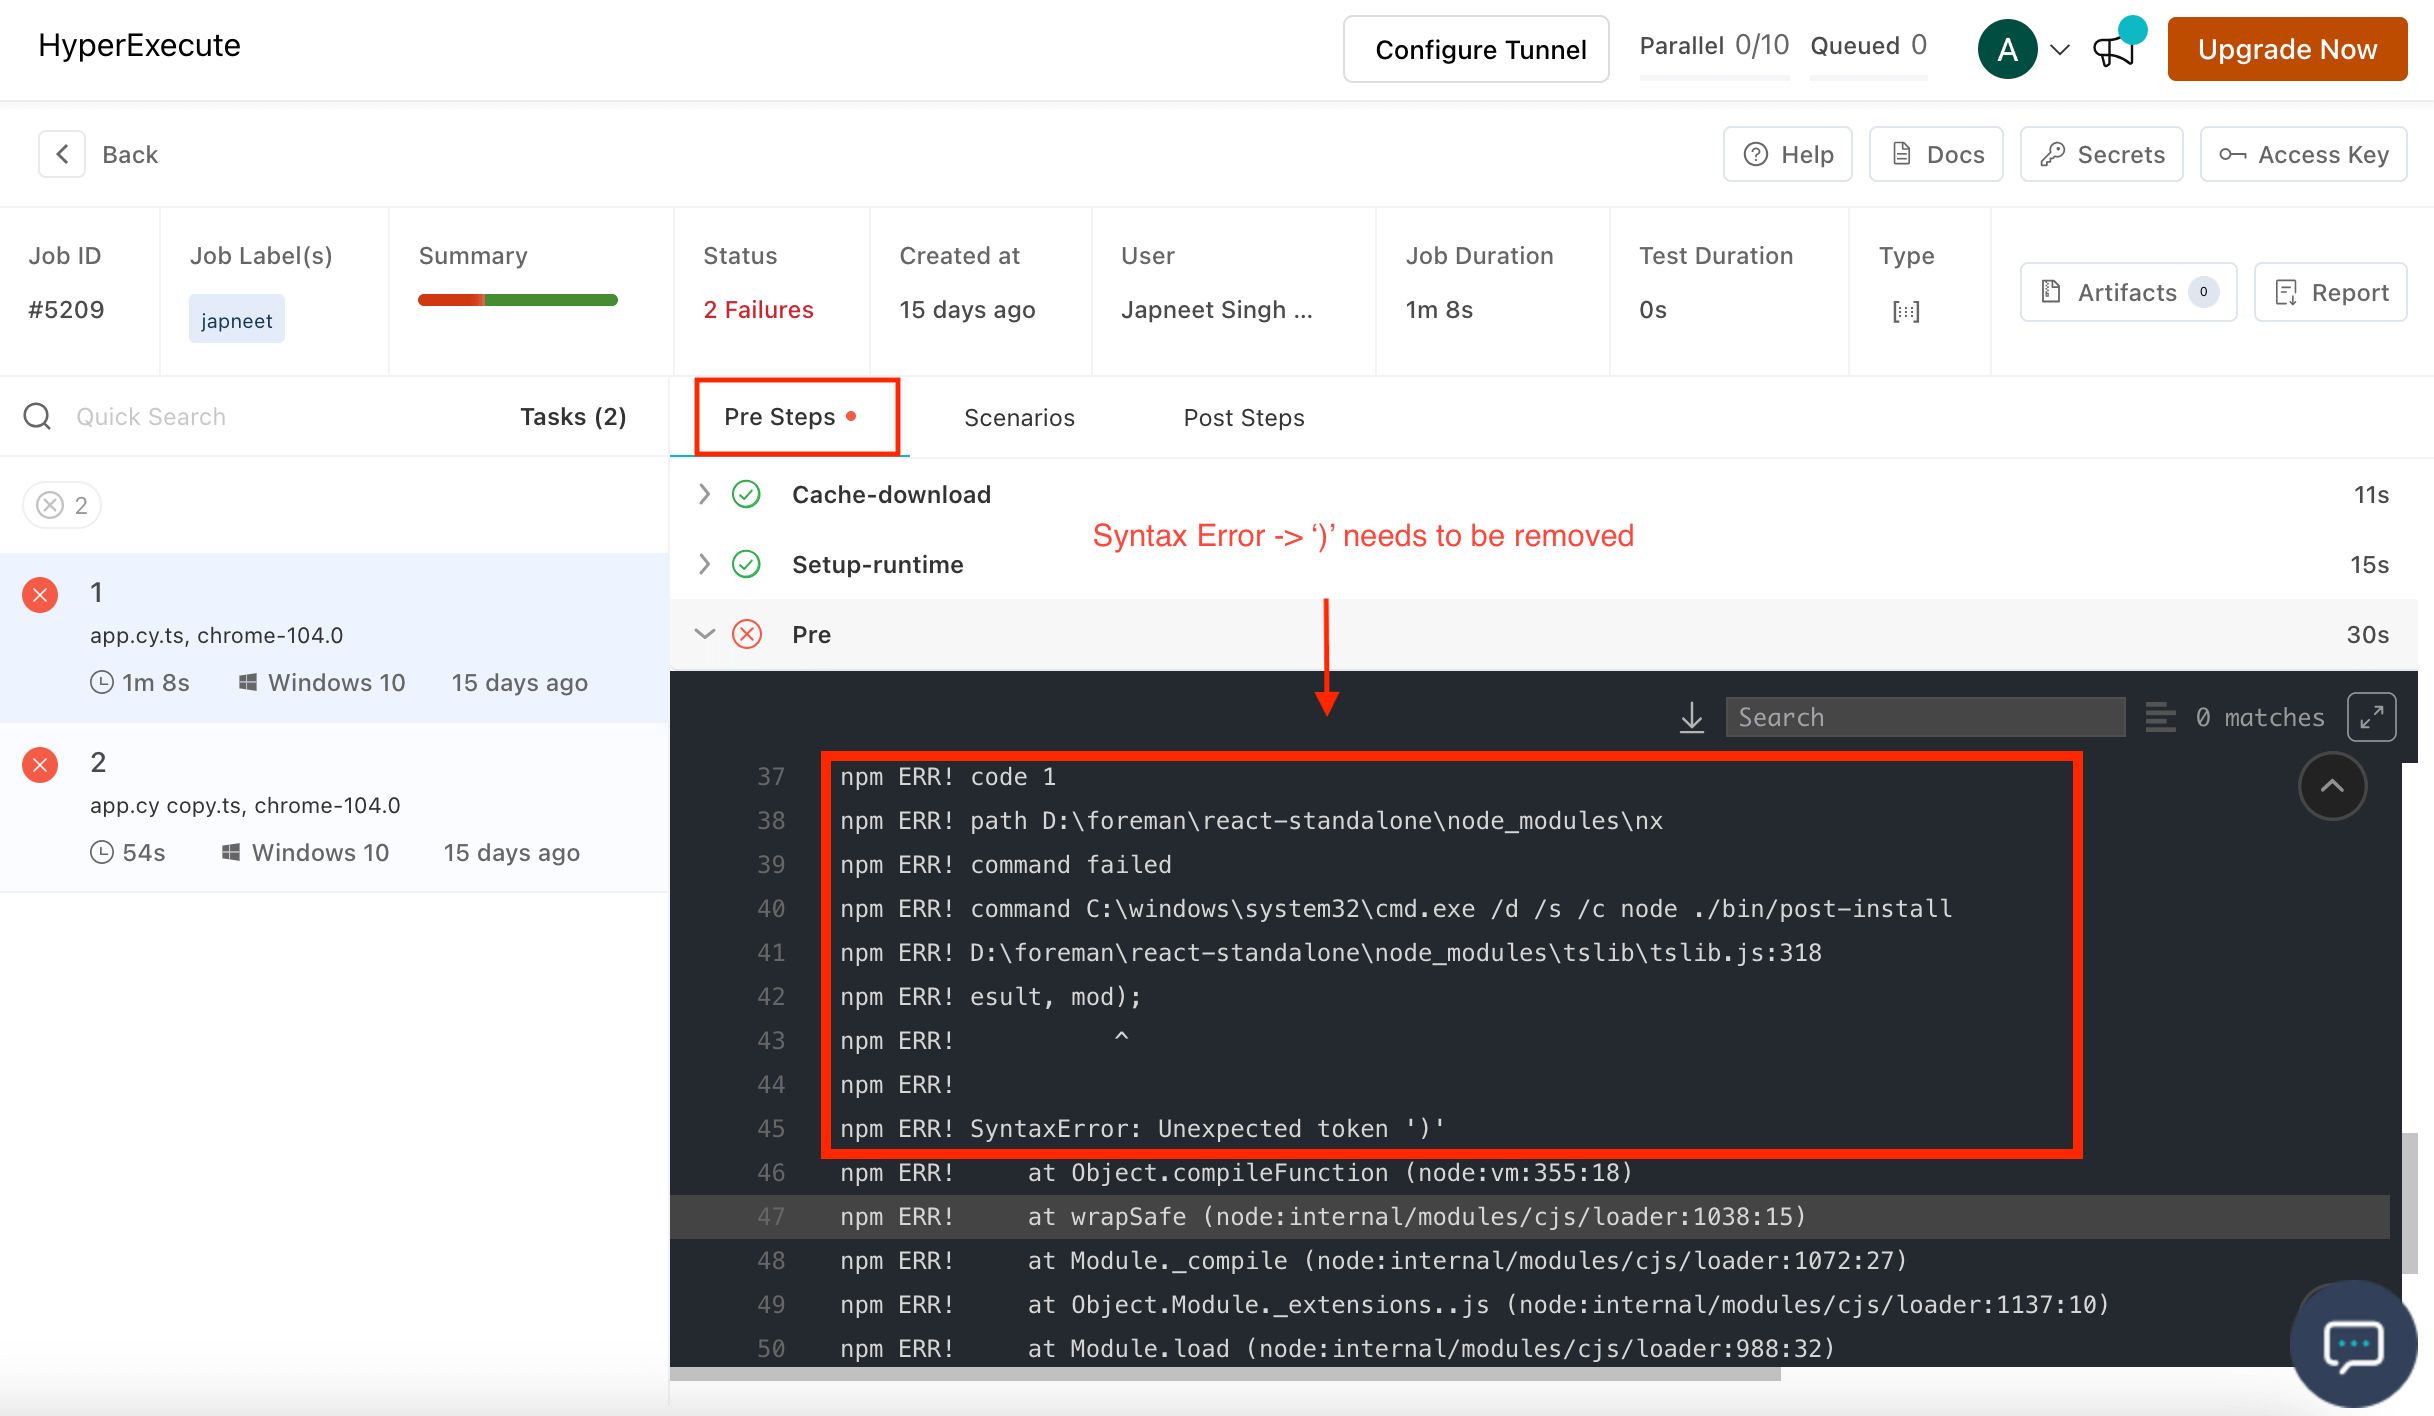
Task: Click the Back arrow button
Action: (x=62, y=154)
